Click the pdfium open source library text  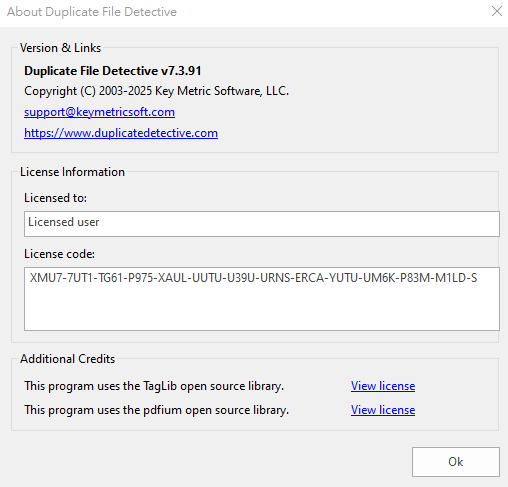point(156,410)
